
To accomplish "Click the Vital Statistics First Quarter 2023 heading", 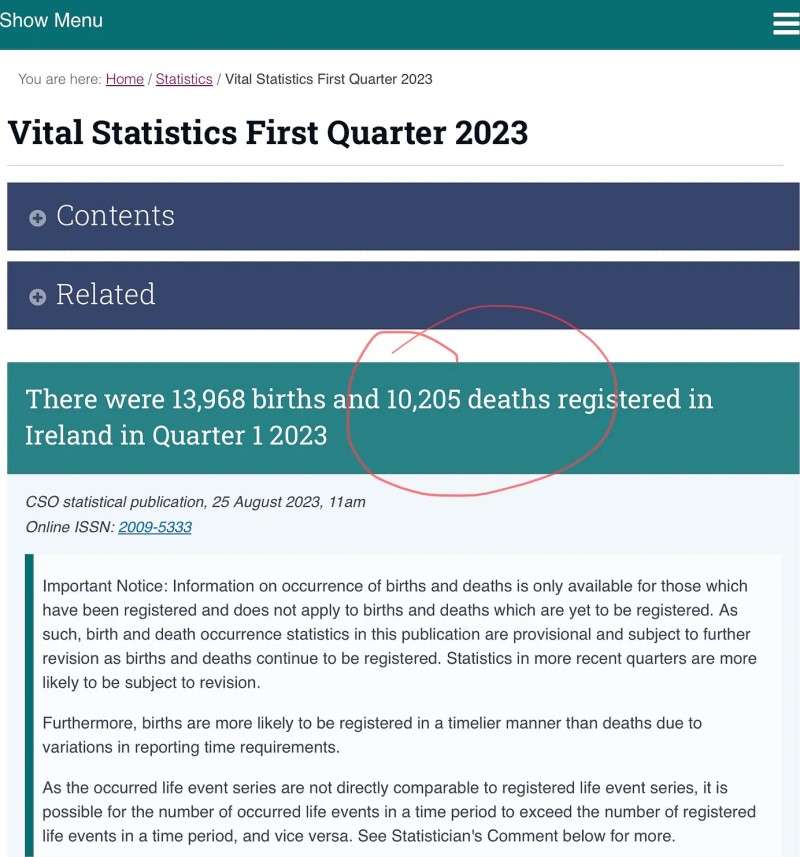I will [x=268, y=132].
